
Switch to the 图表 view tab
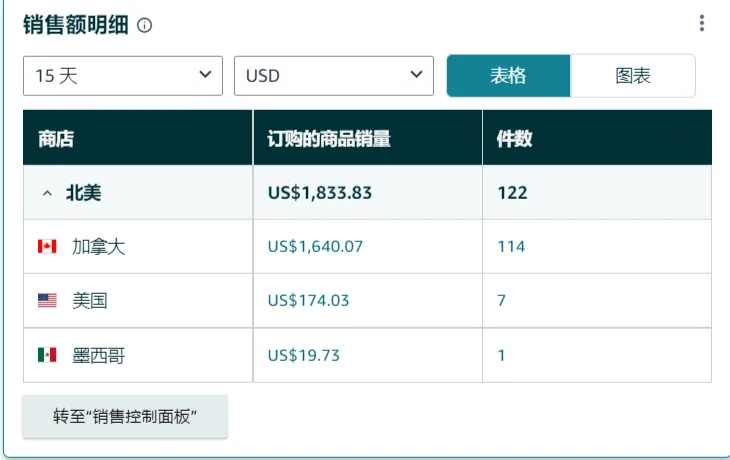633,76
